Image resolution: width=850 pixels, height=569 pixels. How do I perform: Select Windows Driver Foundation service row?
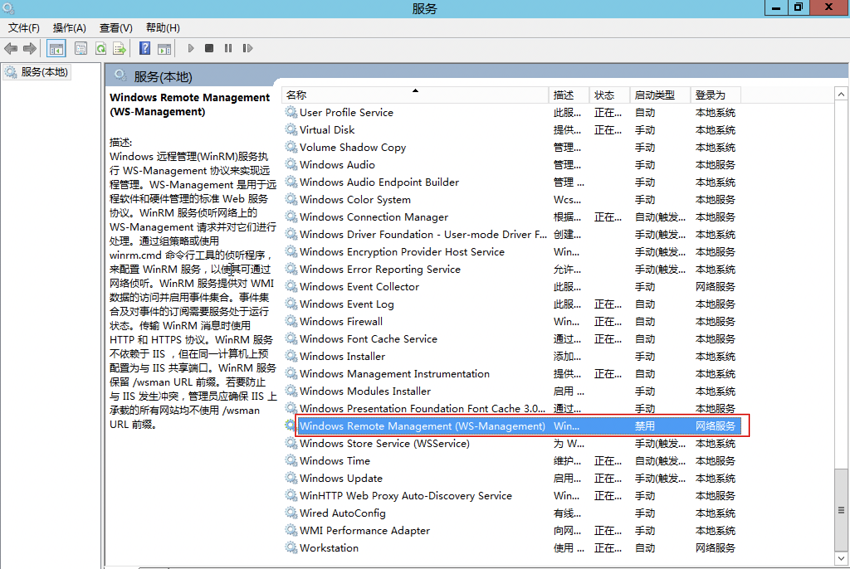click(x=510, y=234)
